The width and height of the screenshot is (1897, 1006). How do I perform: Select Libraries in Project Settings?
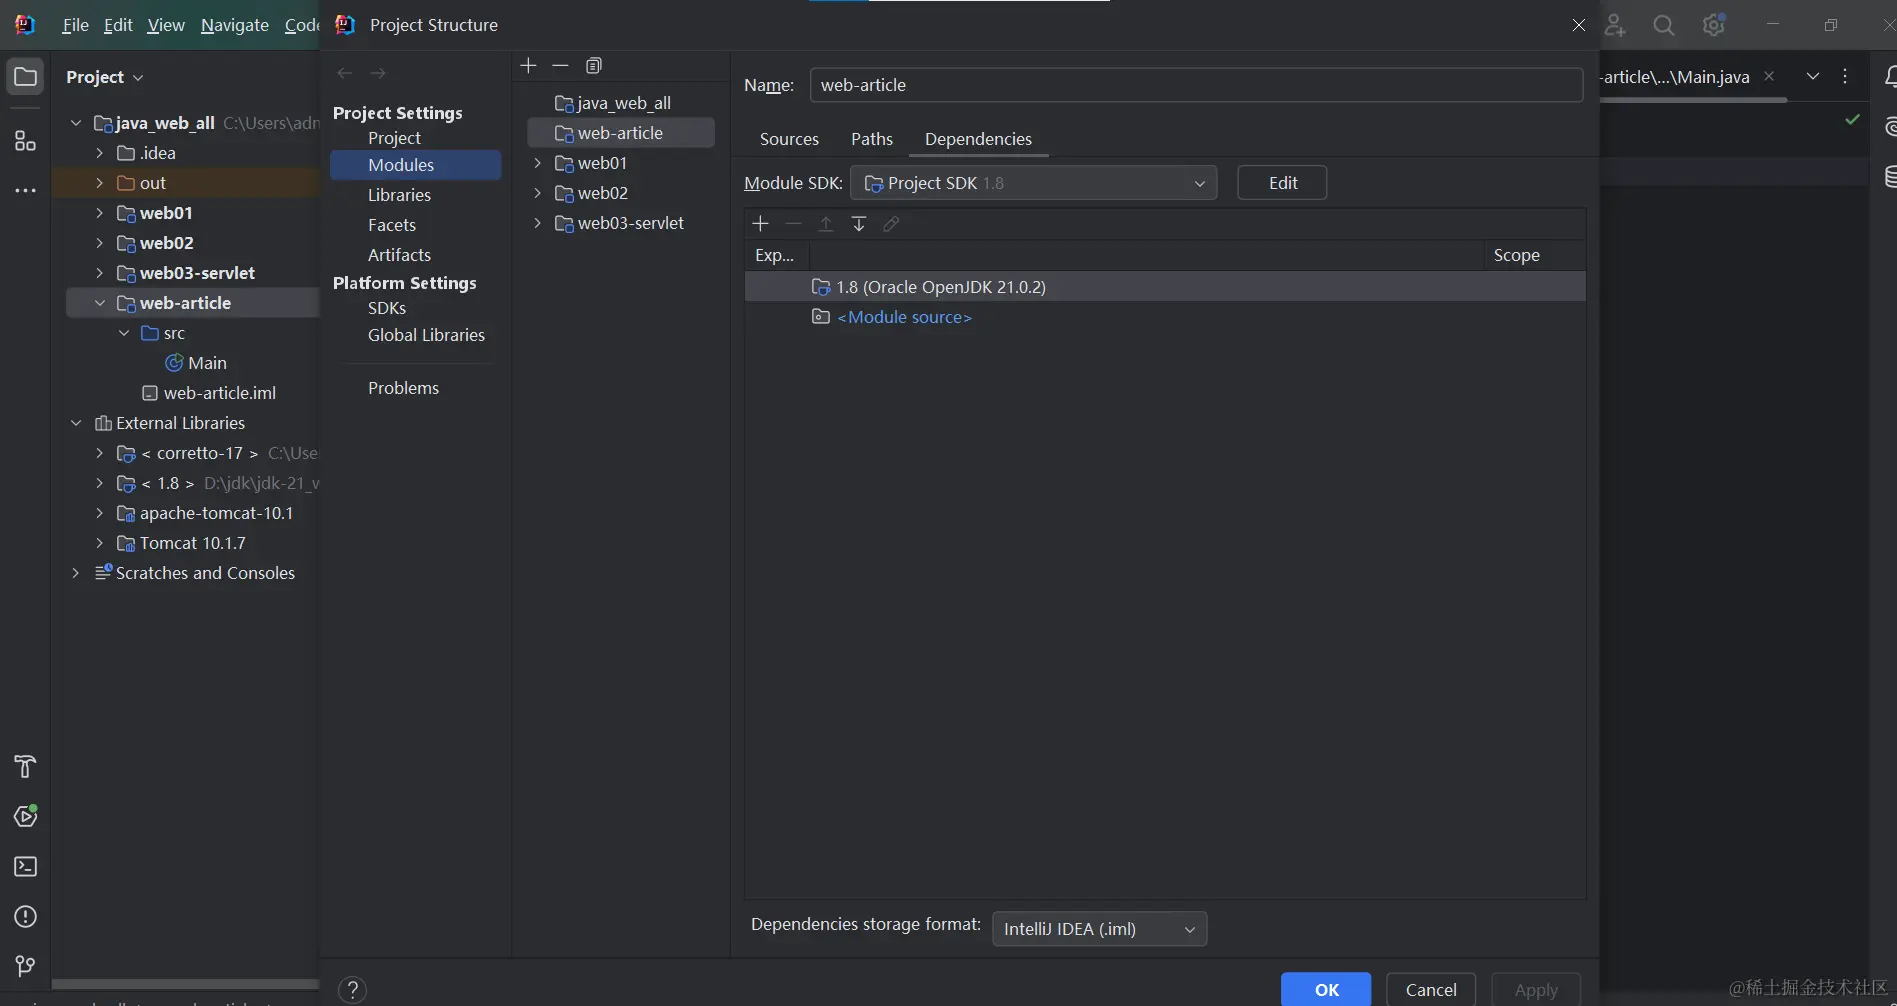coord(399,195)
